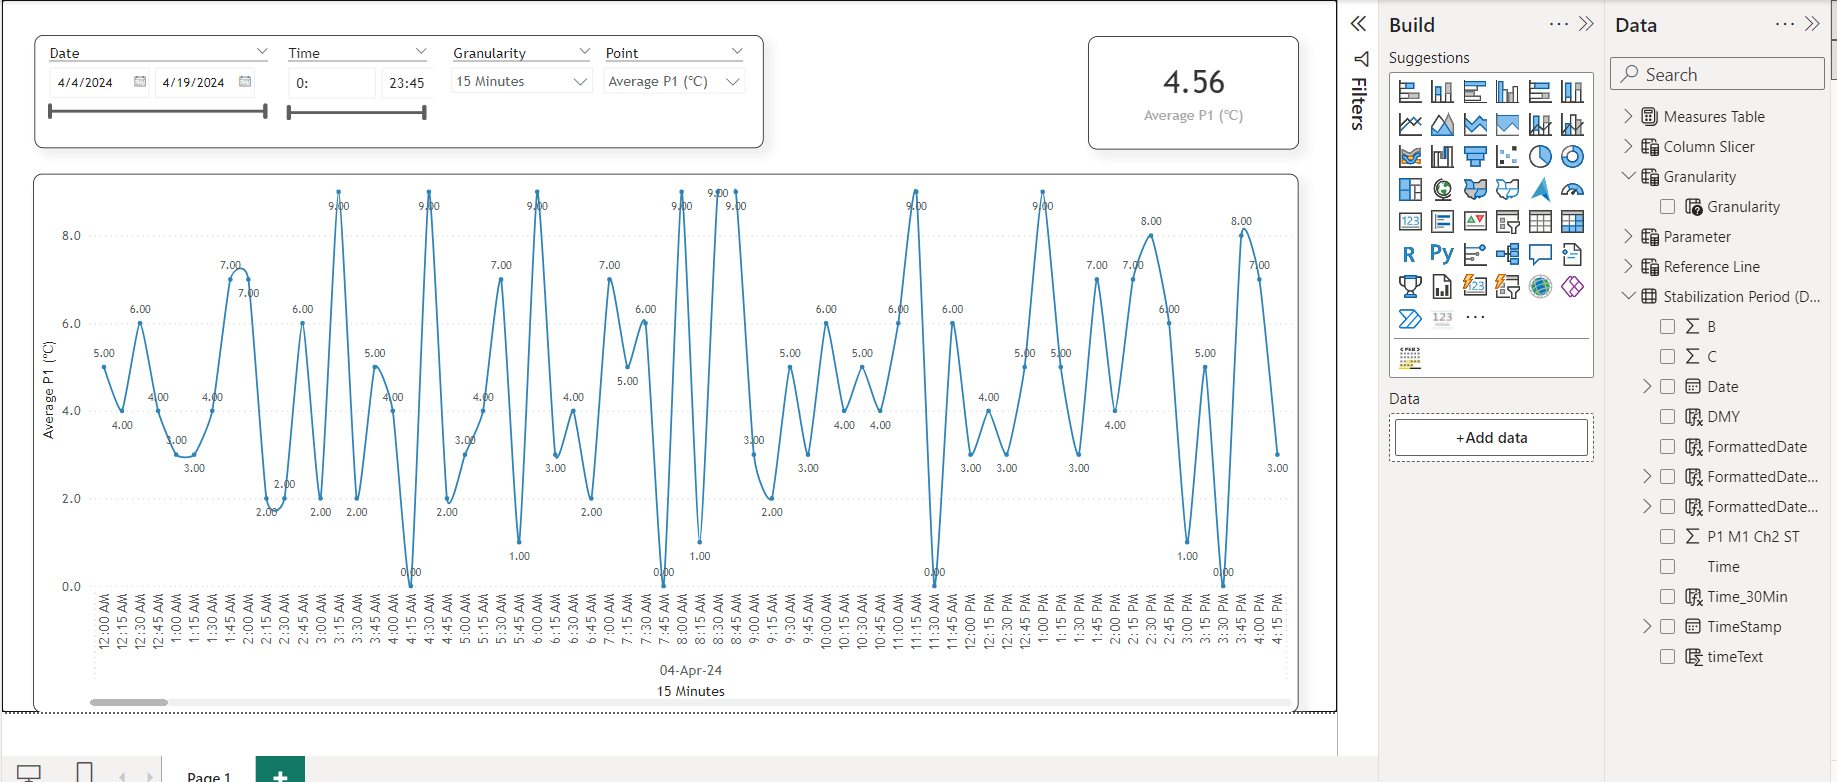
Task: Check the P1 M1 Ch2 ST field
Action: point(1667,537)
